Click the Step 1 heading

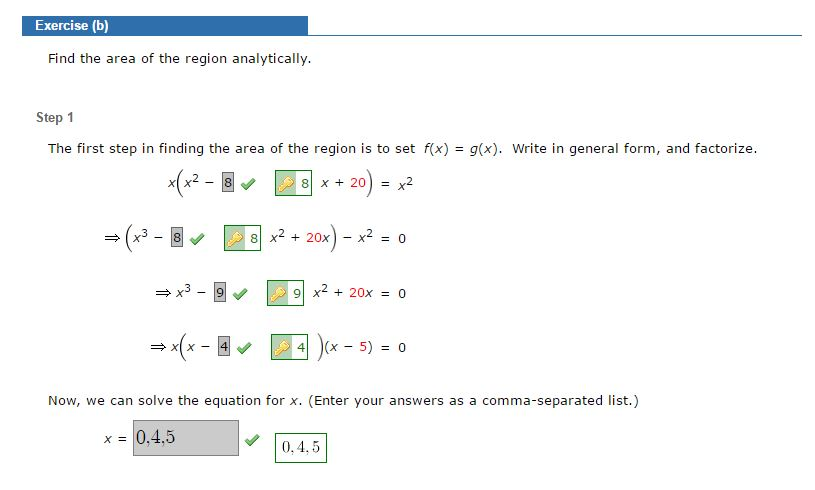pos(55,117)
